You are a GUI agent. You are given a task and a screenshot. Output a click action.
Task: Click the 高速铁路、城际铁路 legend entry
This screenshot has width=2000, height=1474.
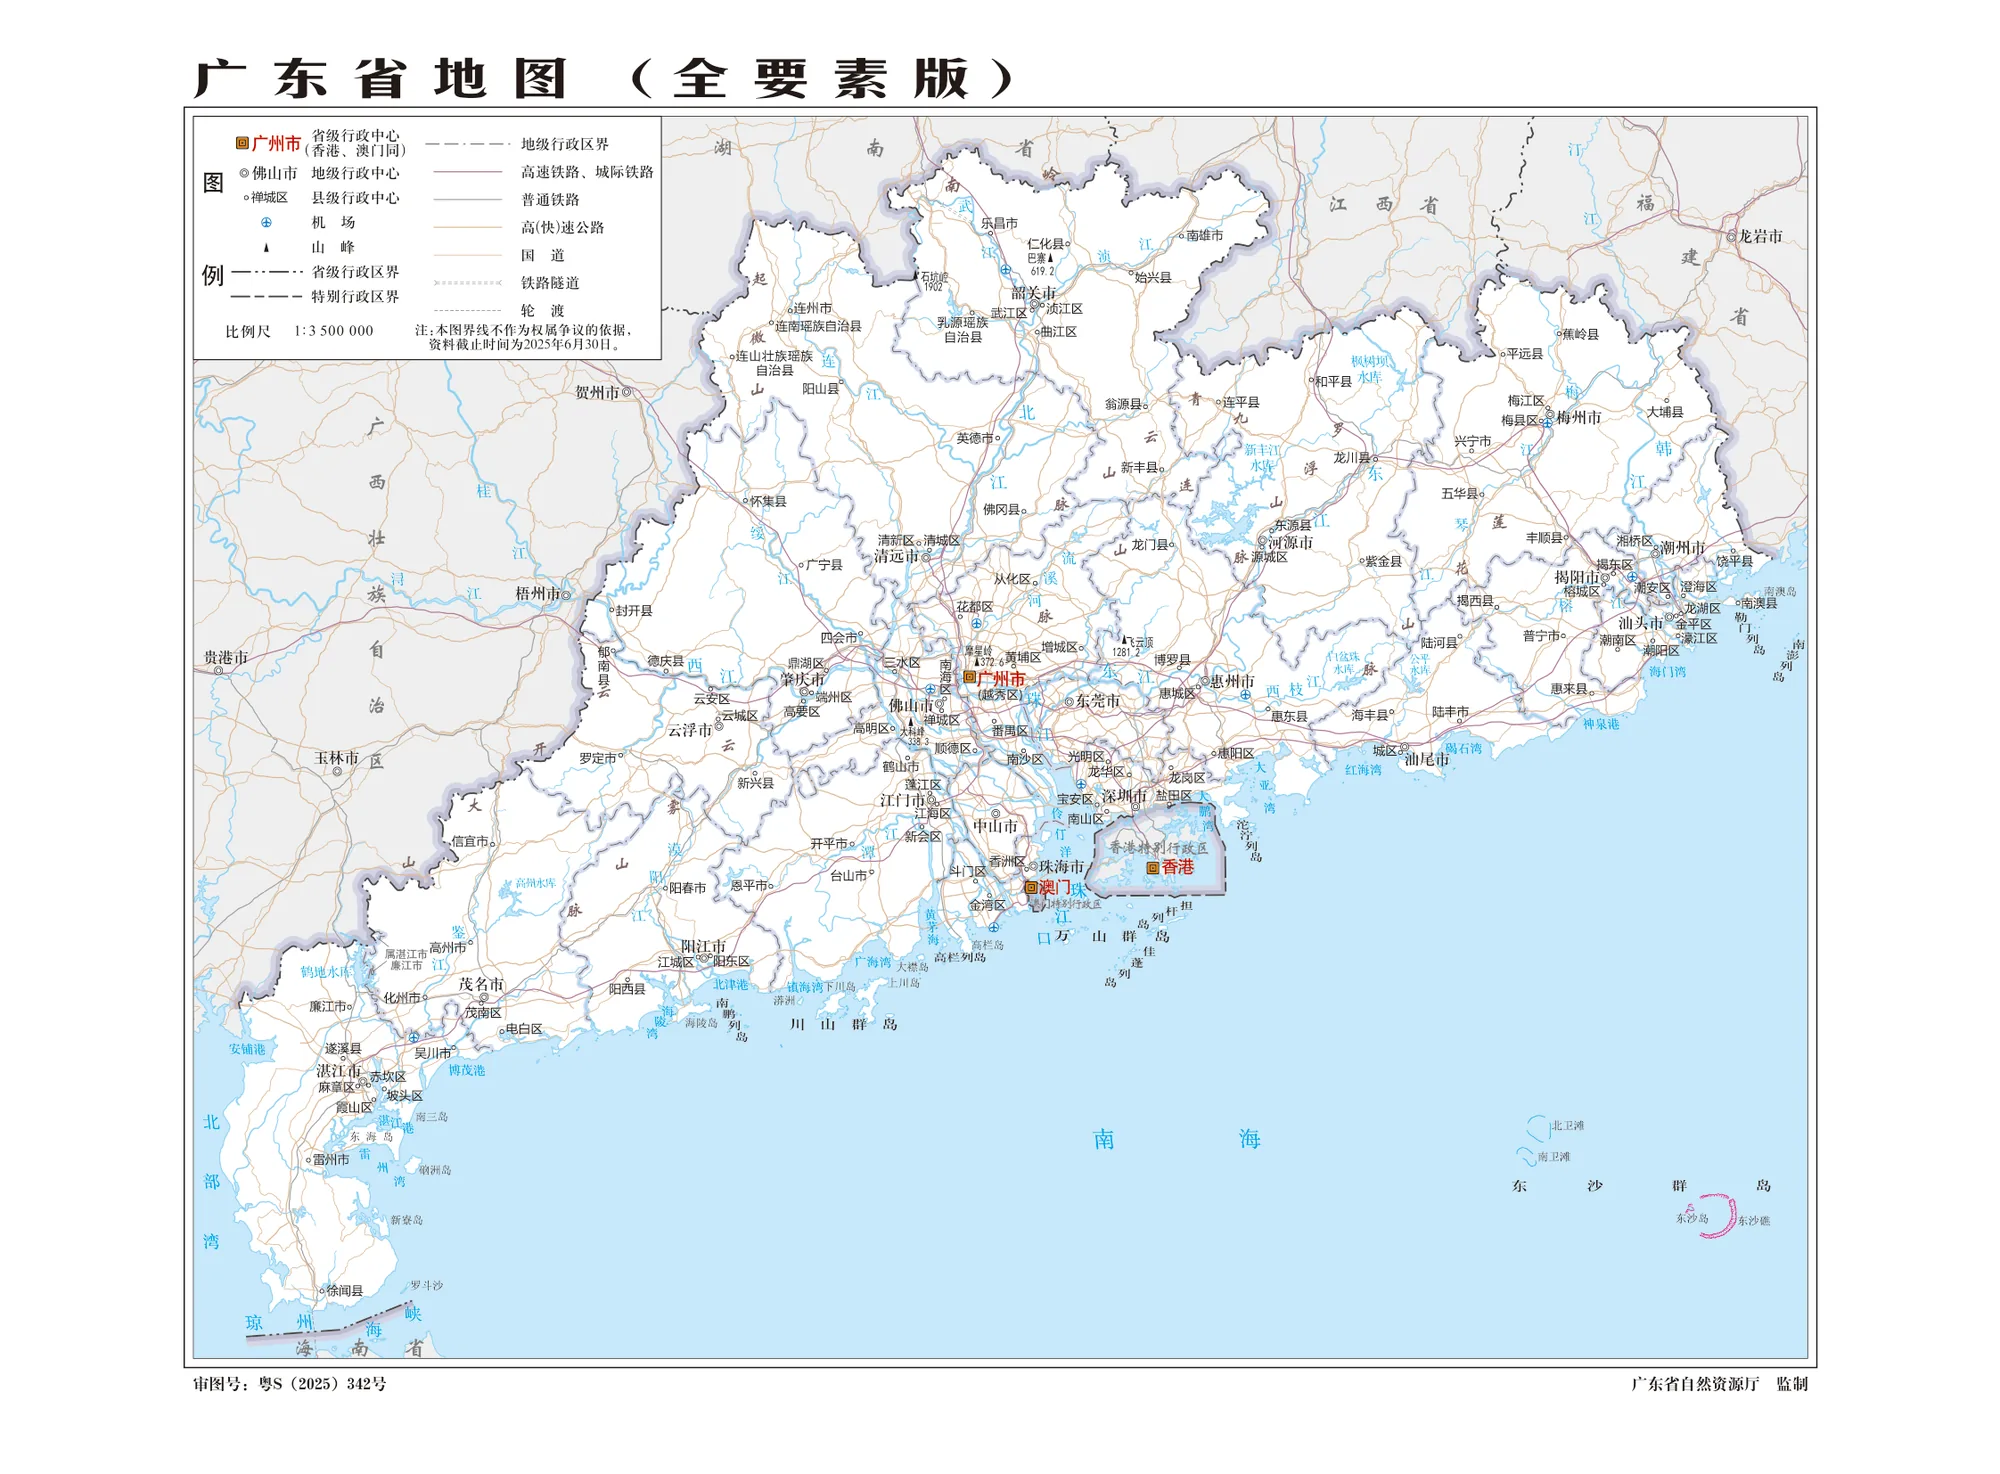coord(587,173)
